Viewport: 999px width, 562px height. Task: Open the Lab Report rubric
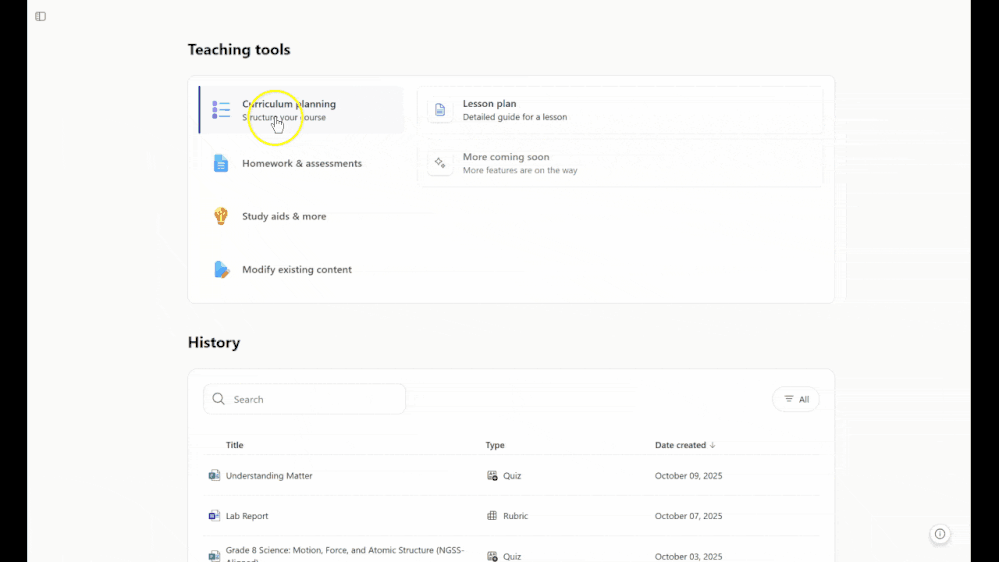click(247, 516)
